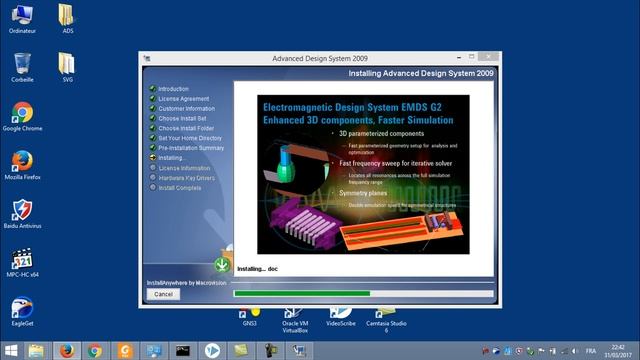The height and width of the screenshot is (360, 640).
Task: Click the 'Installing... doc' status text
Action: coord(258,269)
